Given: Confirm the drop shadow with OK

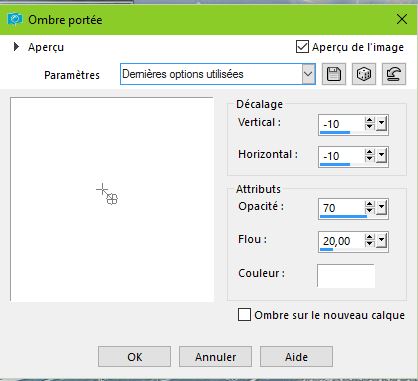Looking at the screenshot, I should [x=134, y=357].
